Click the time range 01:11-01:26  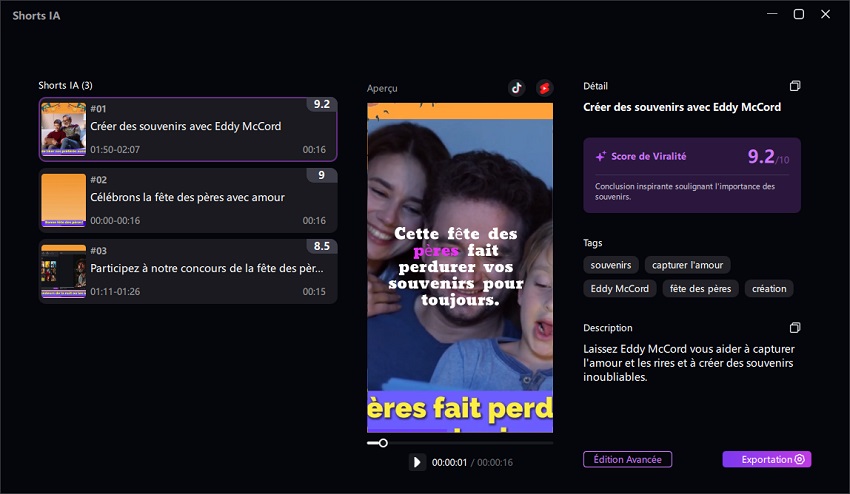coord(115,291)
